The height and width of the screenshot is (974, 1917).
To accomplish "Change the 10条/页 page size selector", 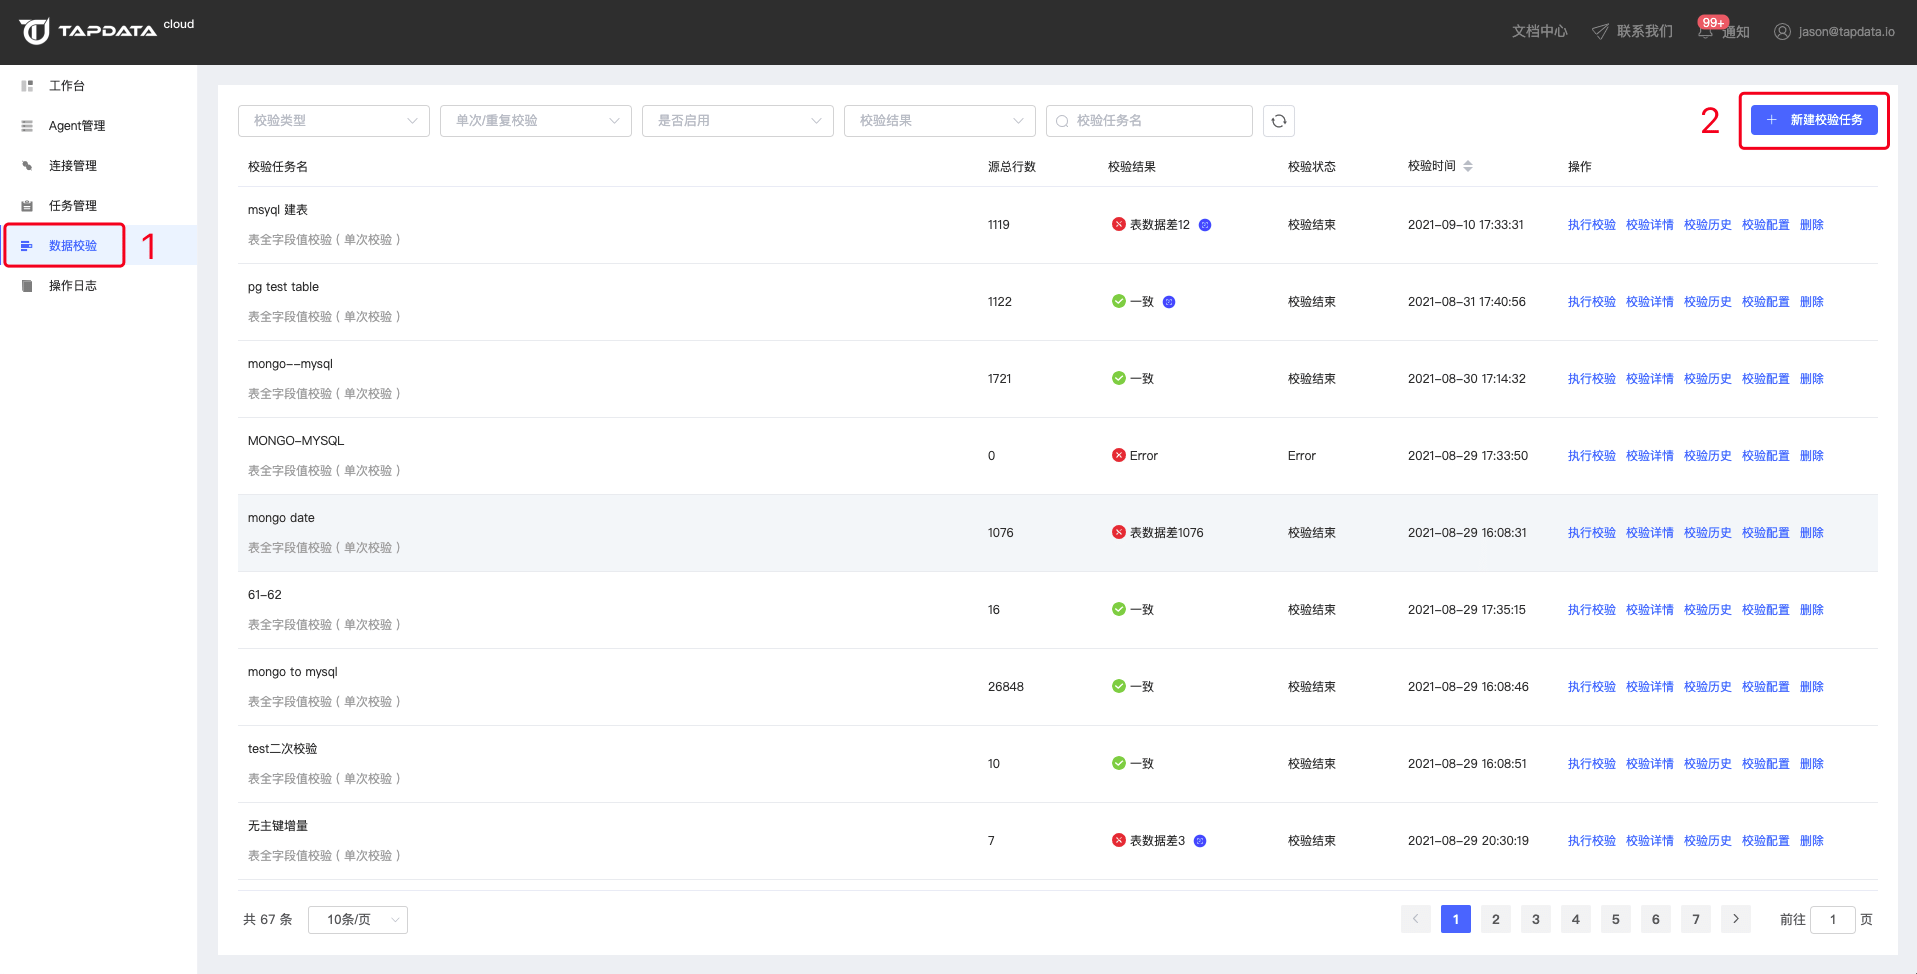I will tap(357, 919).
